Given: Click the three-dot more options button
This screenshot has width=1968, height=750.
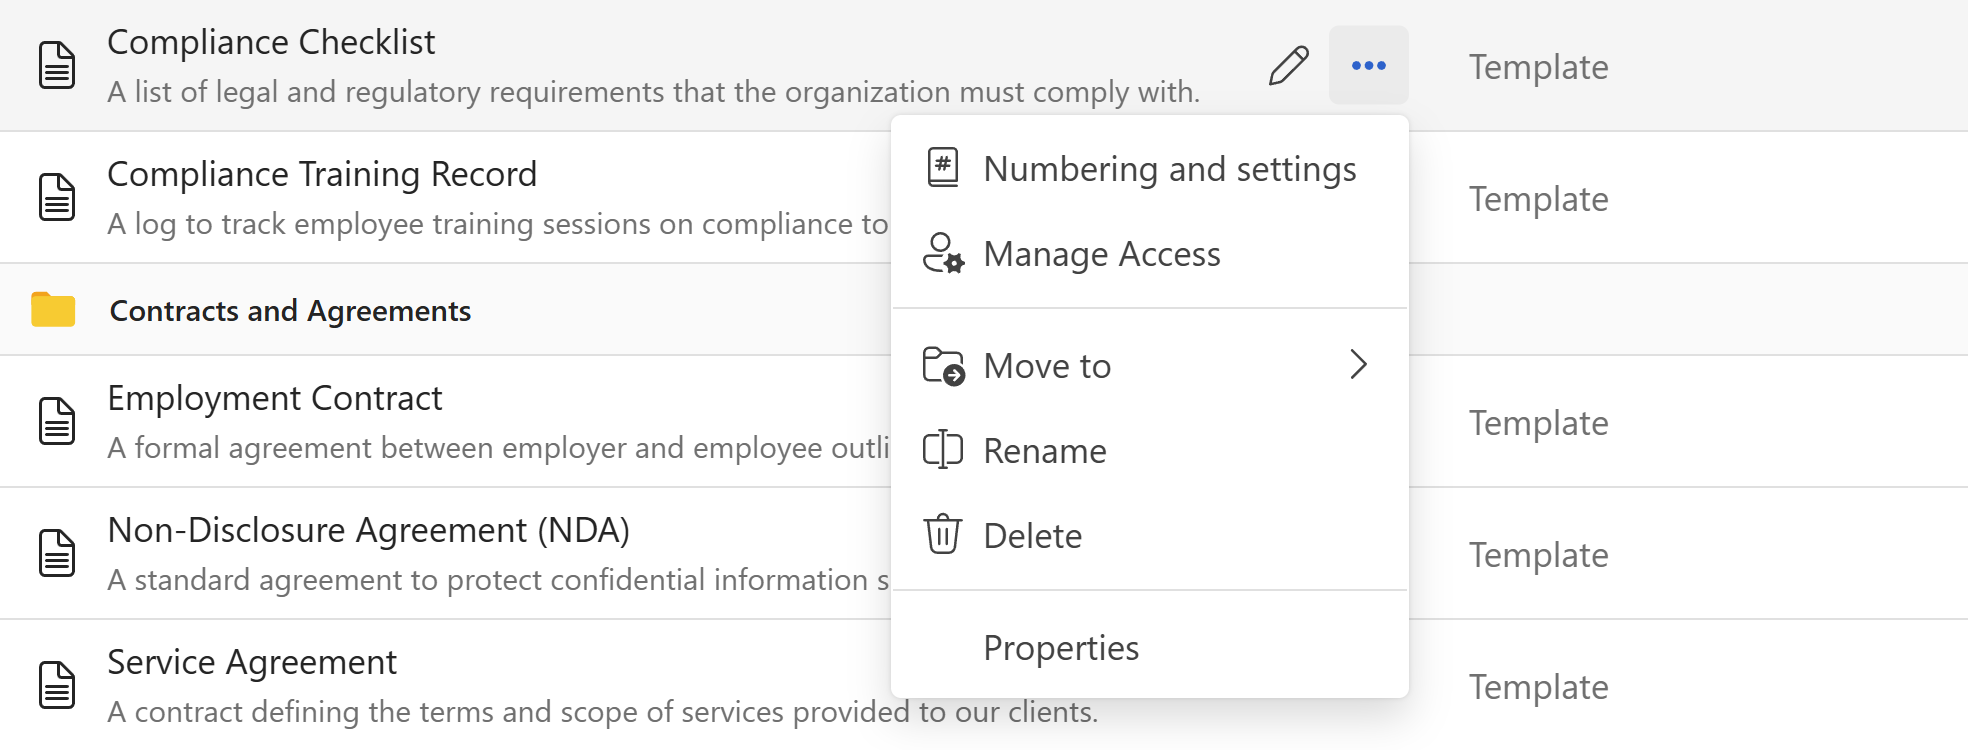Looking at the screenshot, I should pos(1368,66).
